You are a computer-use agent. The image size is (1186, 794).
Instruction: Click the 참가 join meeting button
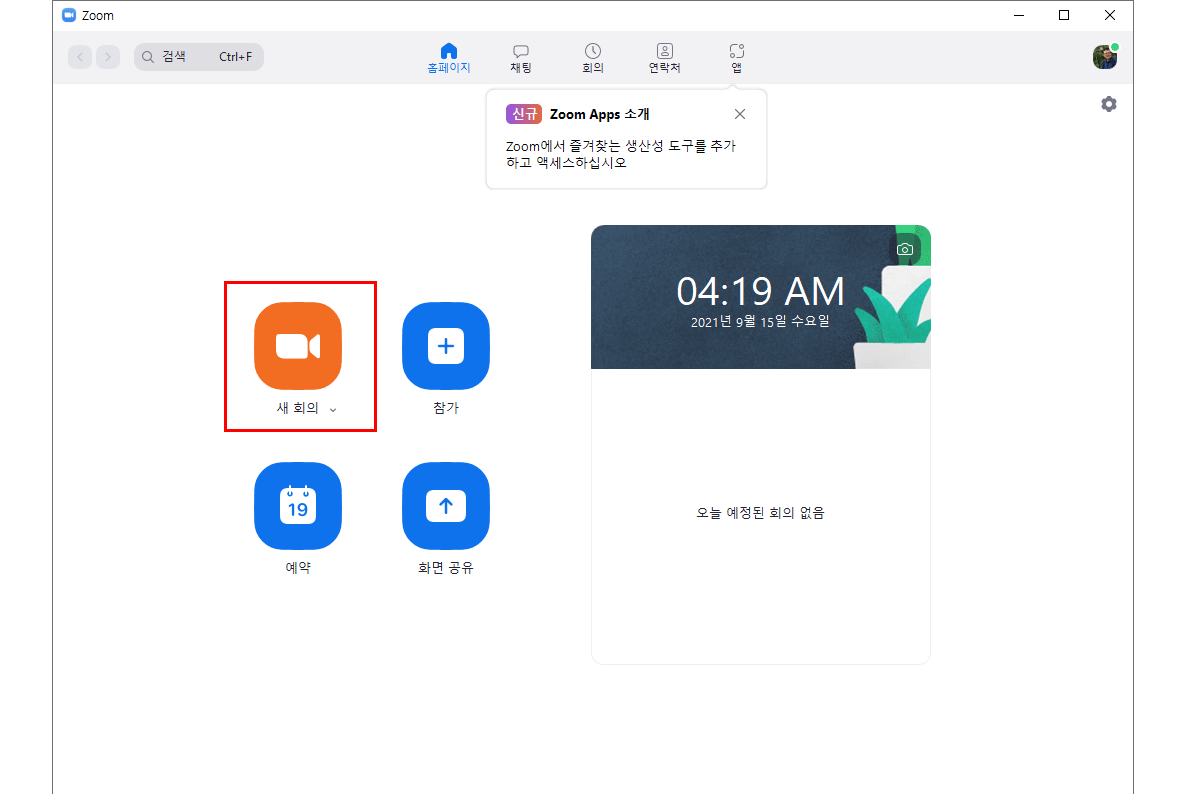[x=446, y=346]
